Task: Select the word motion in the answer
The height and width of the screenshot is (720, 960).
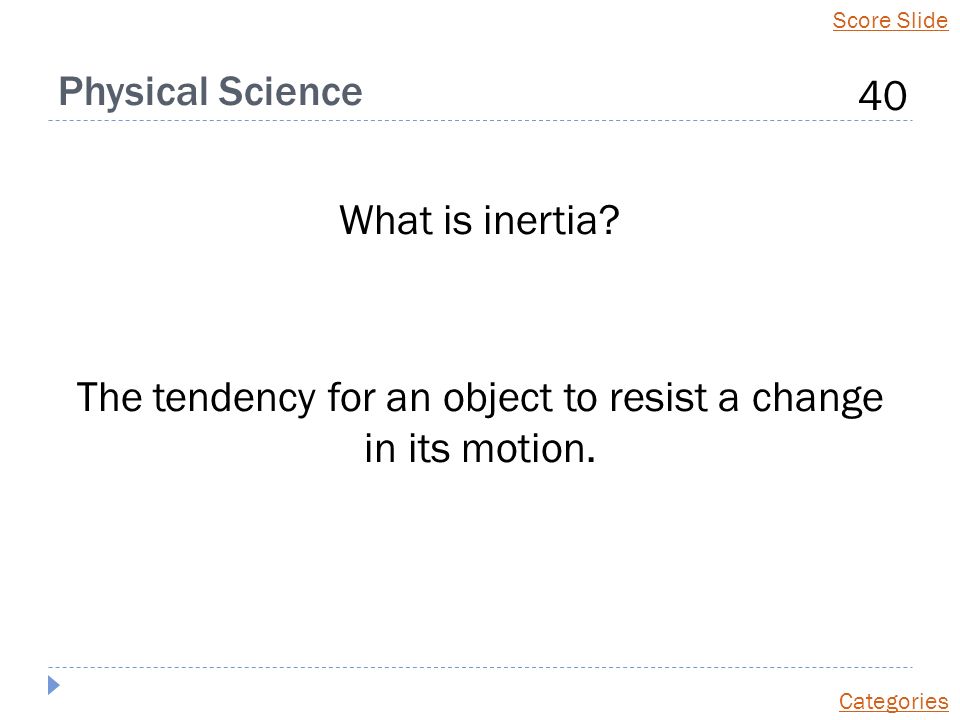Action: pyautogui.click(x=528, y=449)
